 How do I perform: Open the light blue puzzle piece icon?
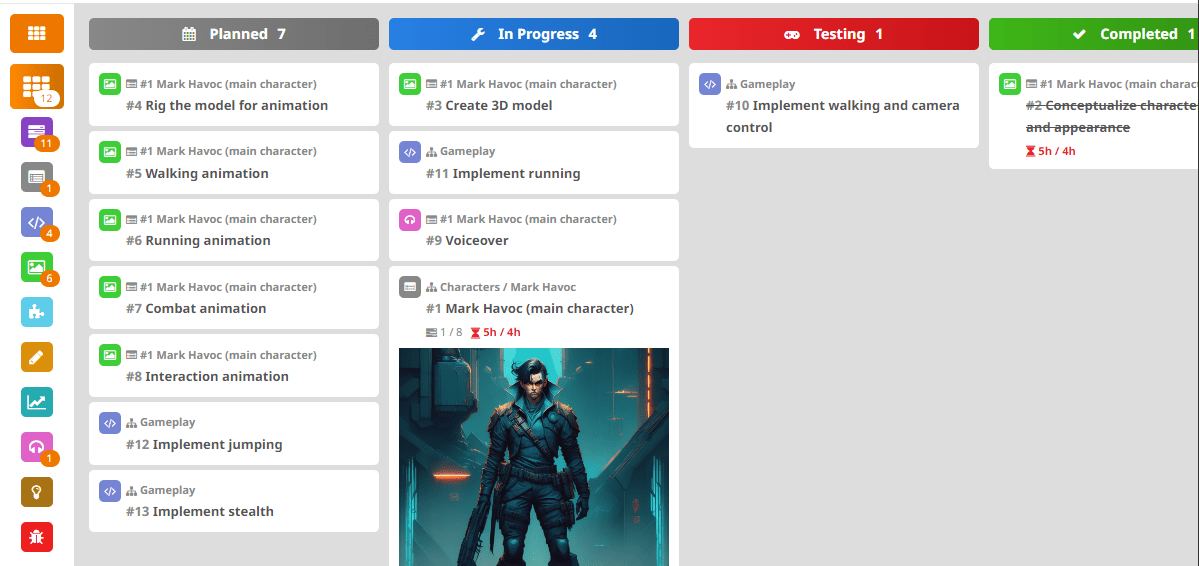37,312
